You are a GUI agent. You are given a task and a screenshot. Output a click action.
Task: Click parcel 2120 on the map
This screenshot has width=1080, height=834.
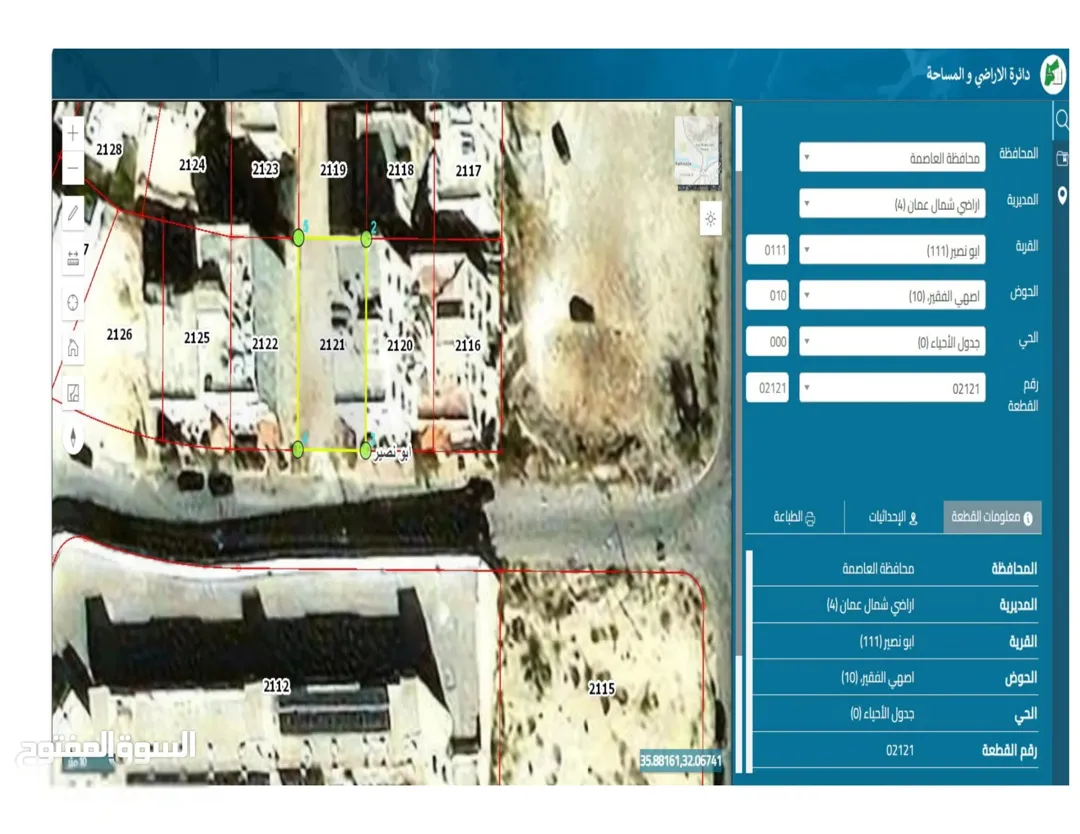(x=399, y=344)
